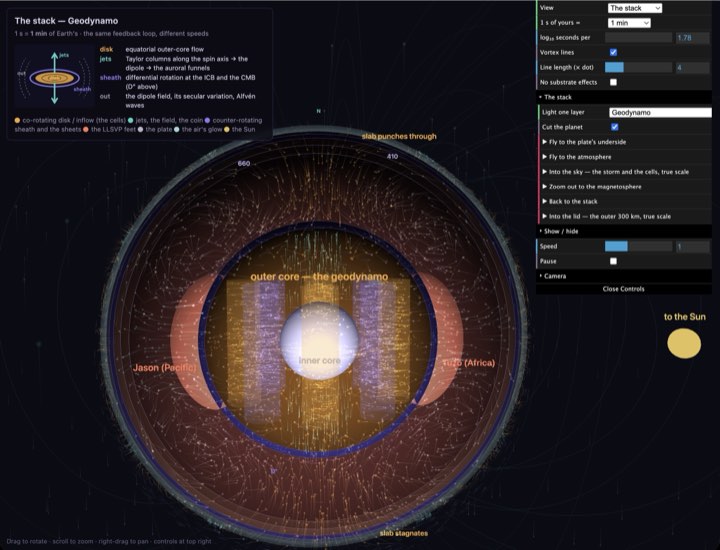Adjust the log10 seconds per slider

(638, 38)
